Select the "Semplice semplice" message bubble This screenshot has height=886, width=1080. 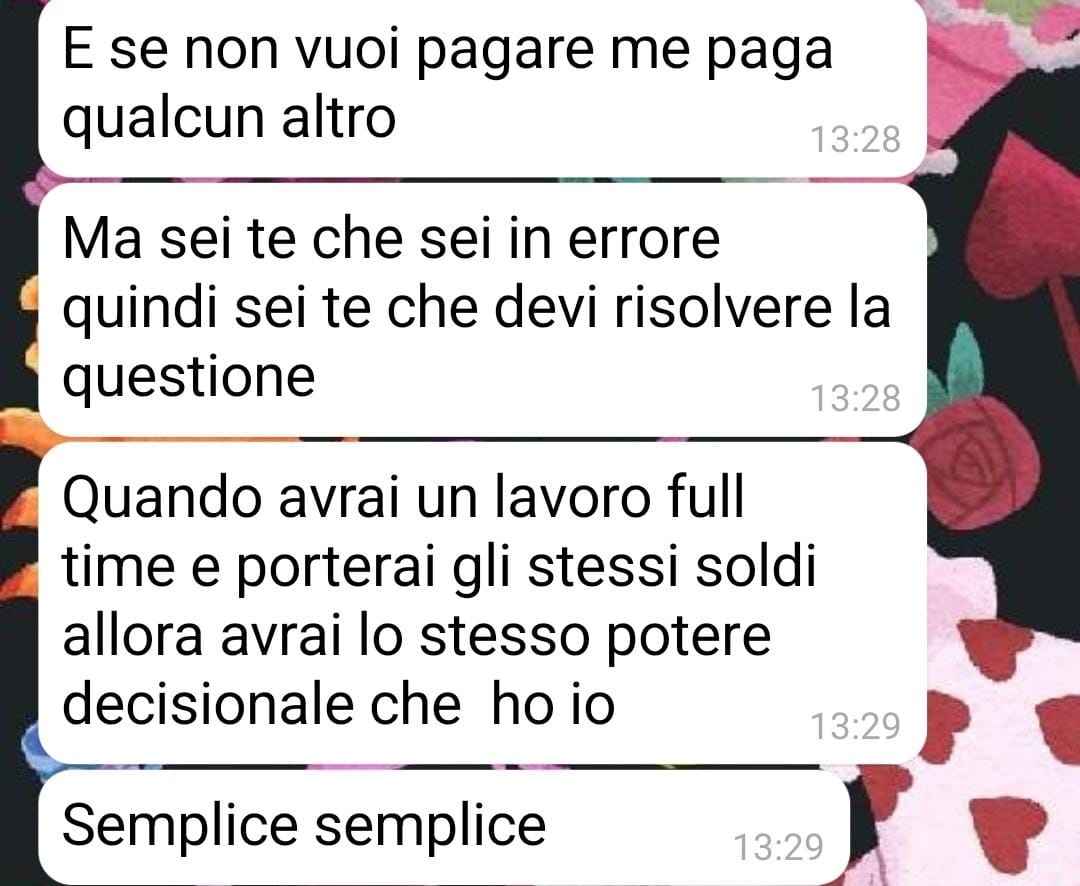(444, 827)
